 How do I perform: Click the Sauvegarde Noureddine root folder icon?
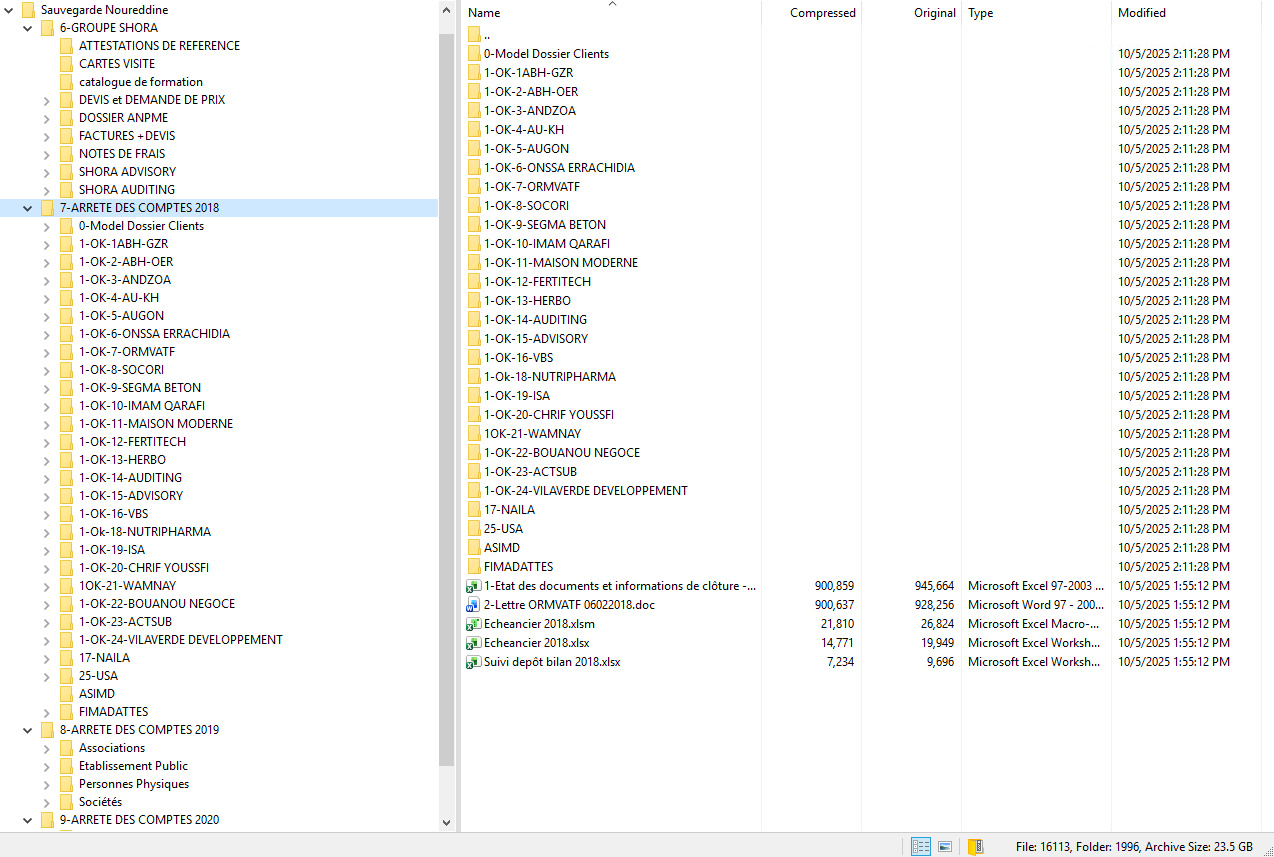[x=28, y=10]
